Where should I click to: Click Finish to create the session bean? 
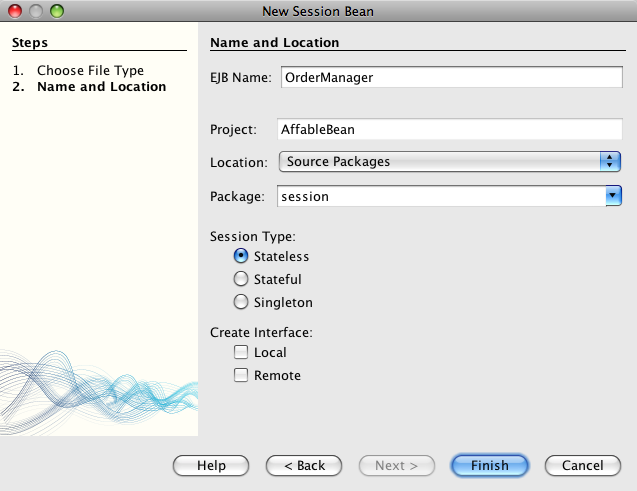[490, 465]
